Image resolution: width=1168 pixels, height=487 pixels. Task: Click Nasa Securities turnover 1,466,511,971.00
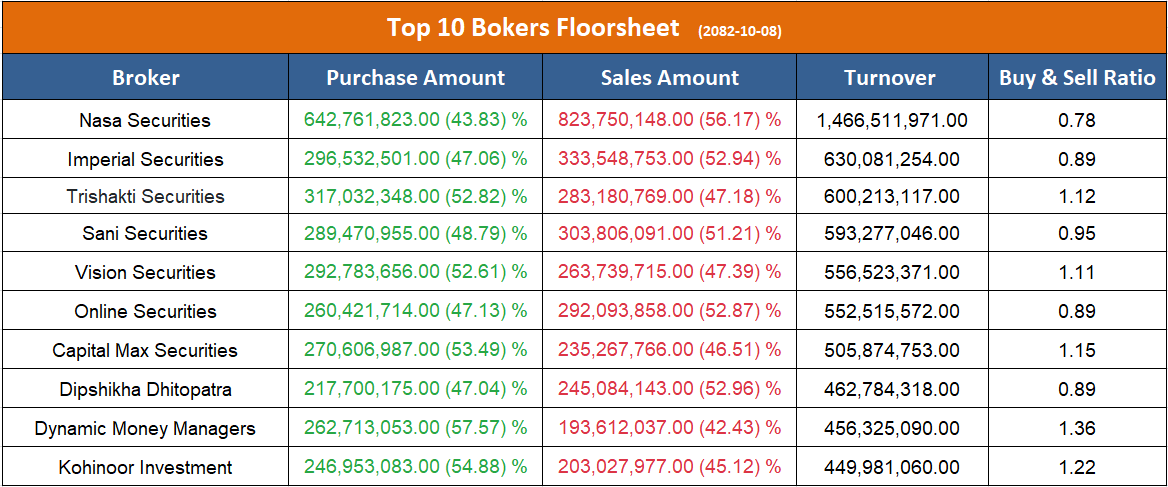pos(892,121)
